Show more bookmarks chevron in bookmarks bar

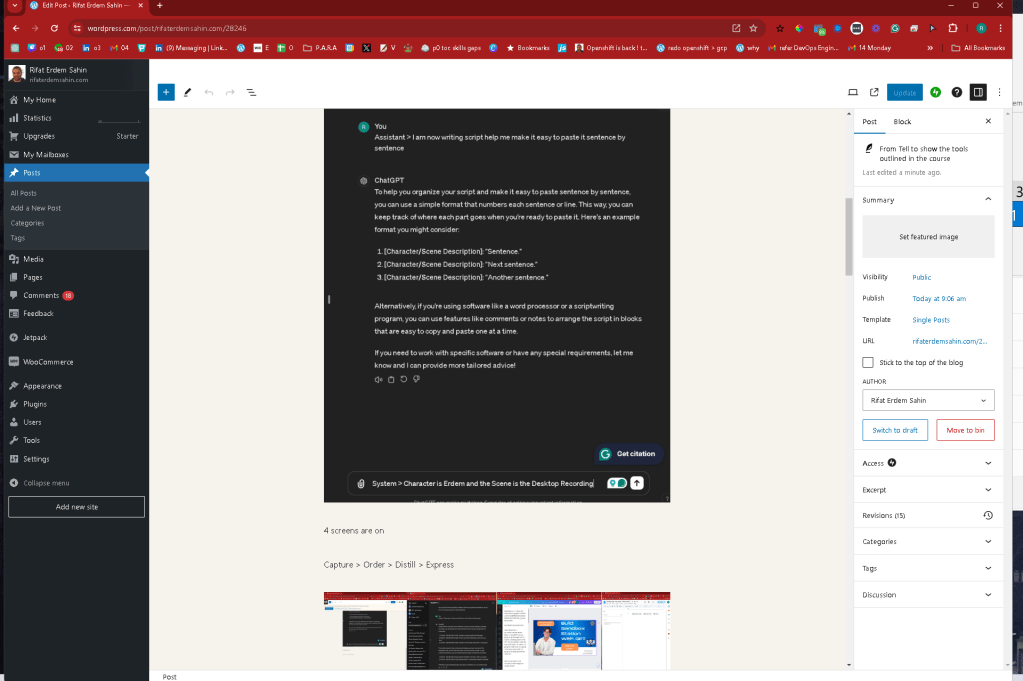(930, 48)
